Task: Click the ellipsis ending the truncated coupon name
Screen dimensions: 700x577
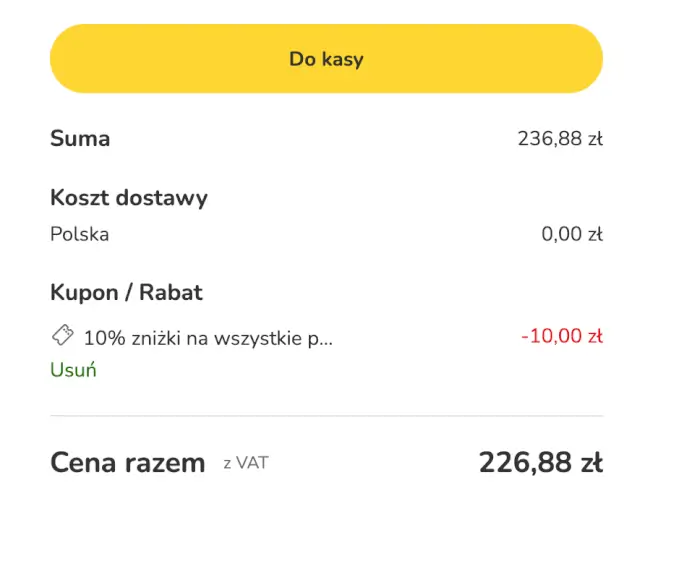Action: pyautogui.click(x=326, y=340)
